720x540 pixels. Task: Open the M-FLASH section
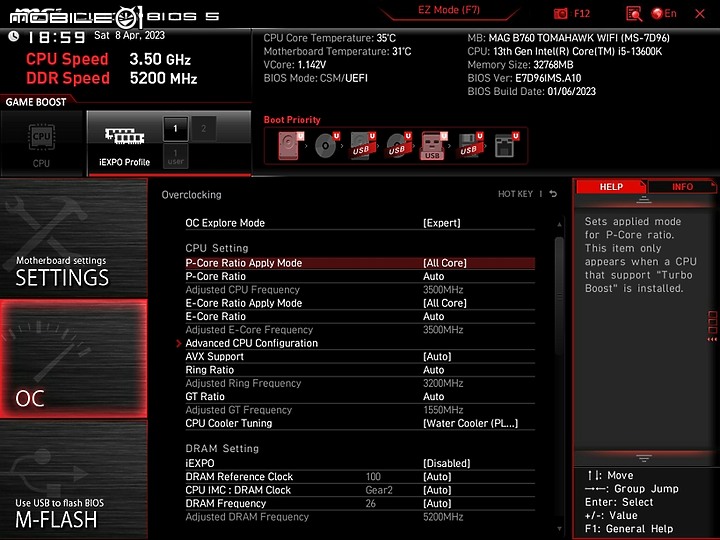pyautogui.click(x=73, y=479)
